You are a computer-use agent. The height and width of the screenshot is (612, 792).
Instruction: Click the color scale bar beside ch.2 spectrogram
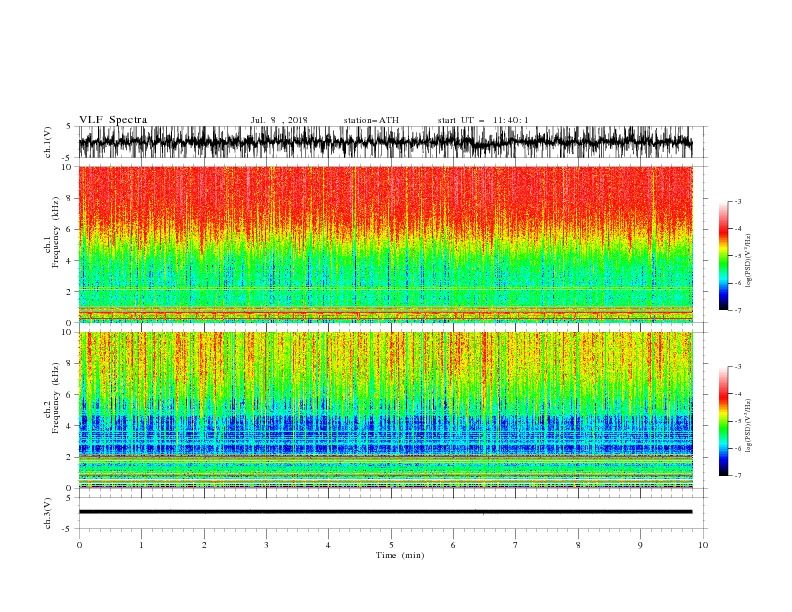(724, 421)
